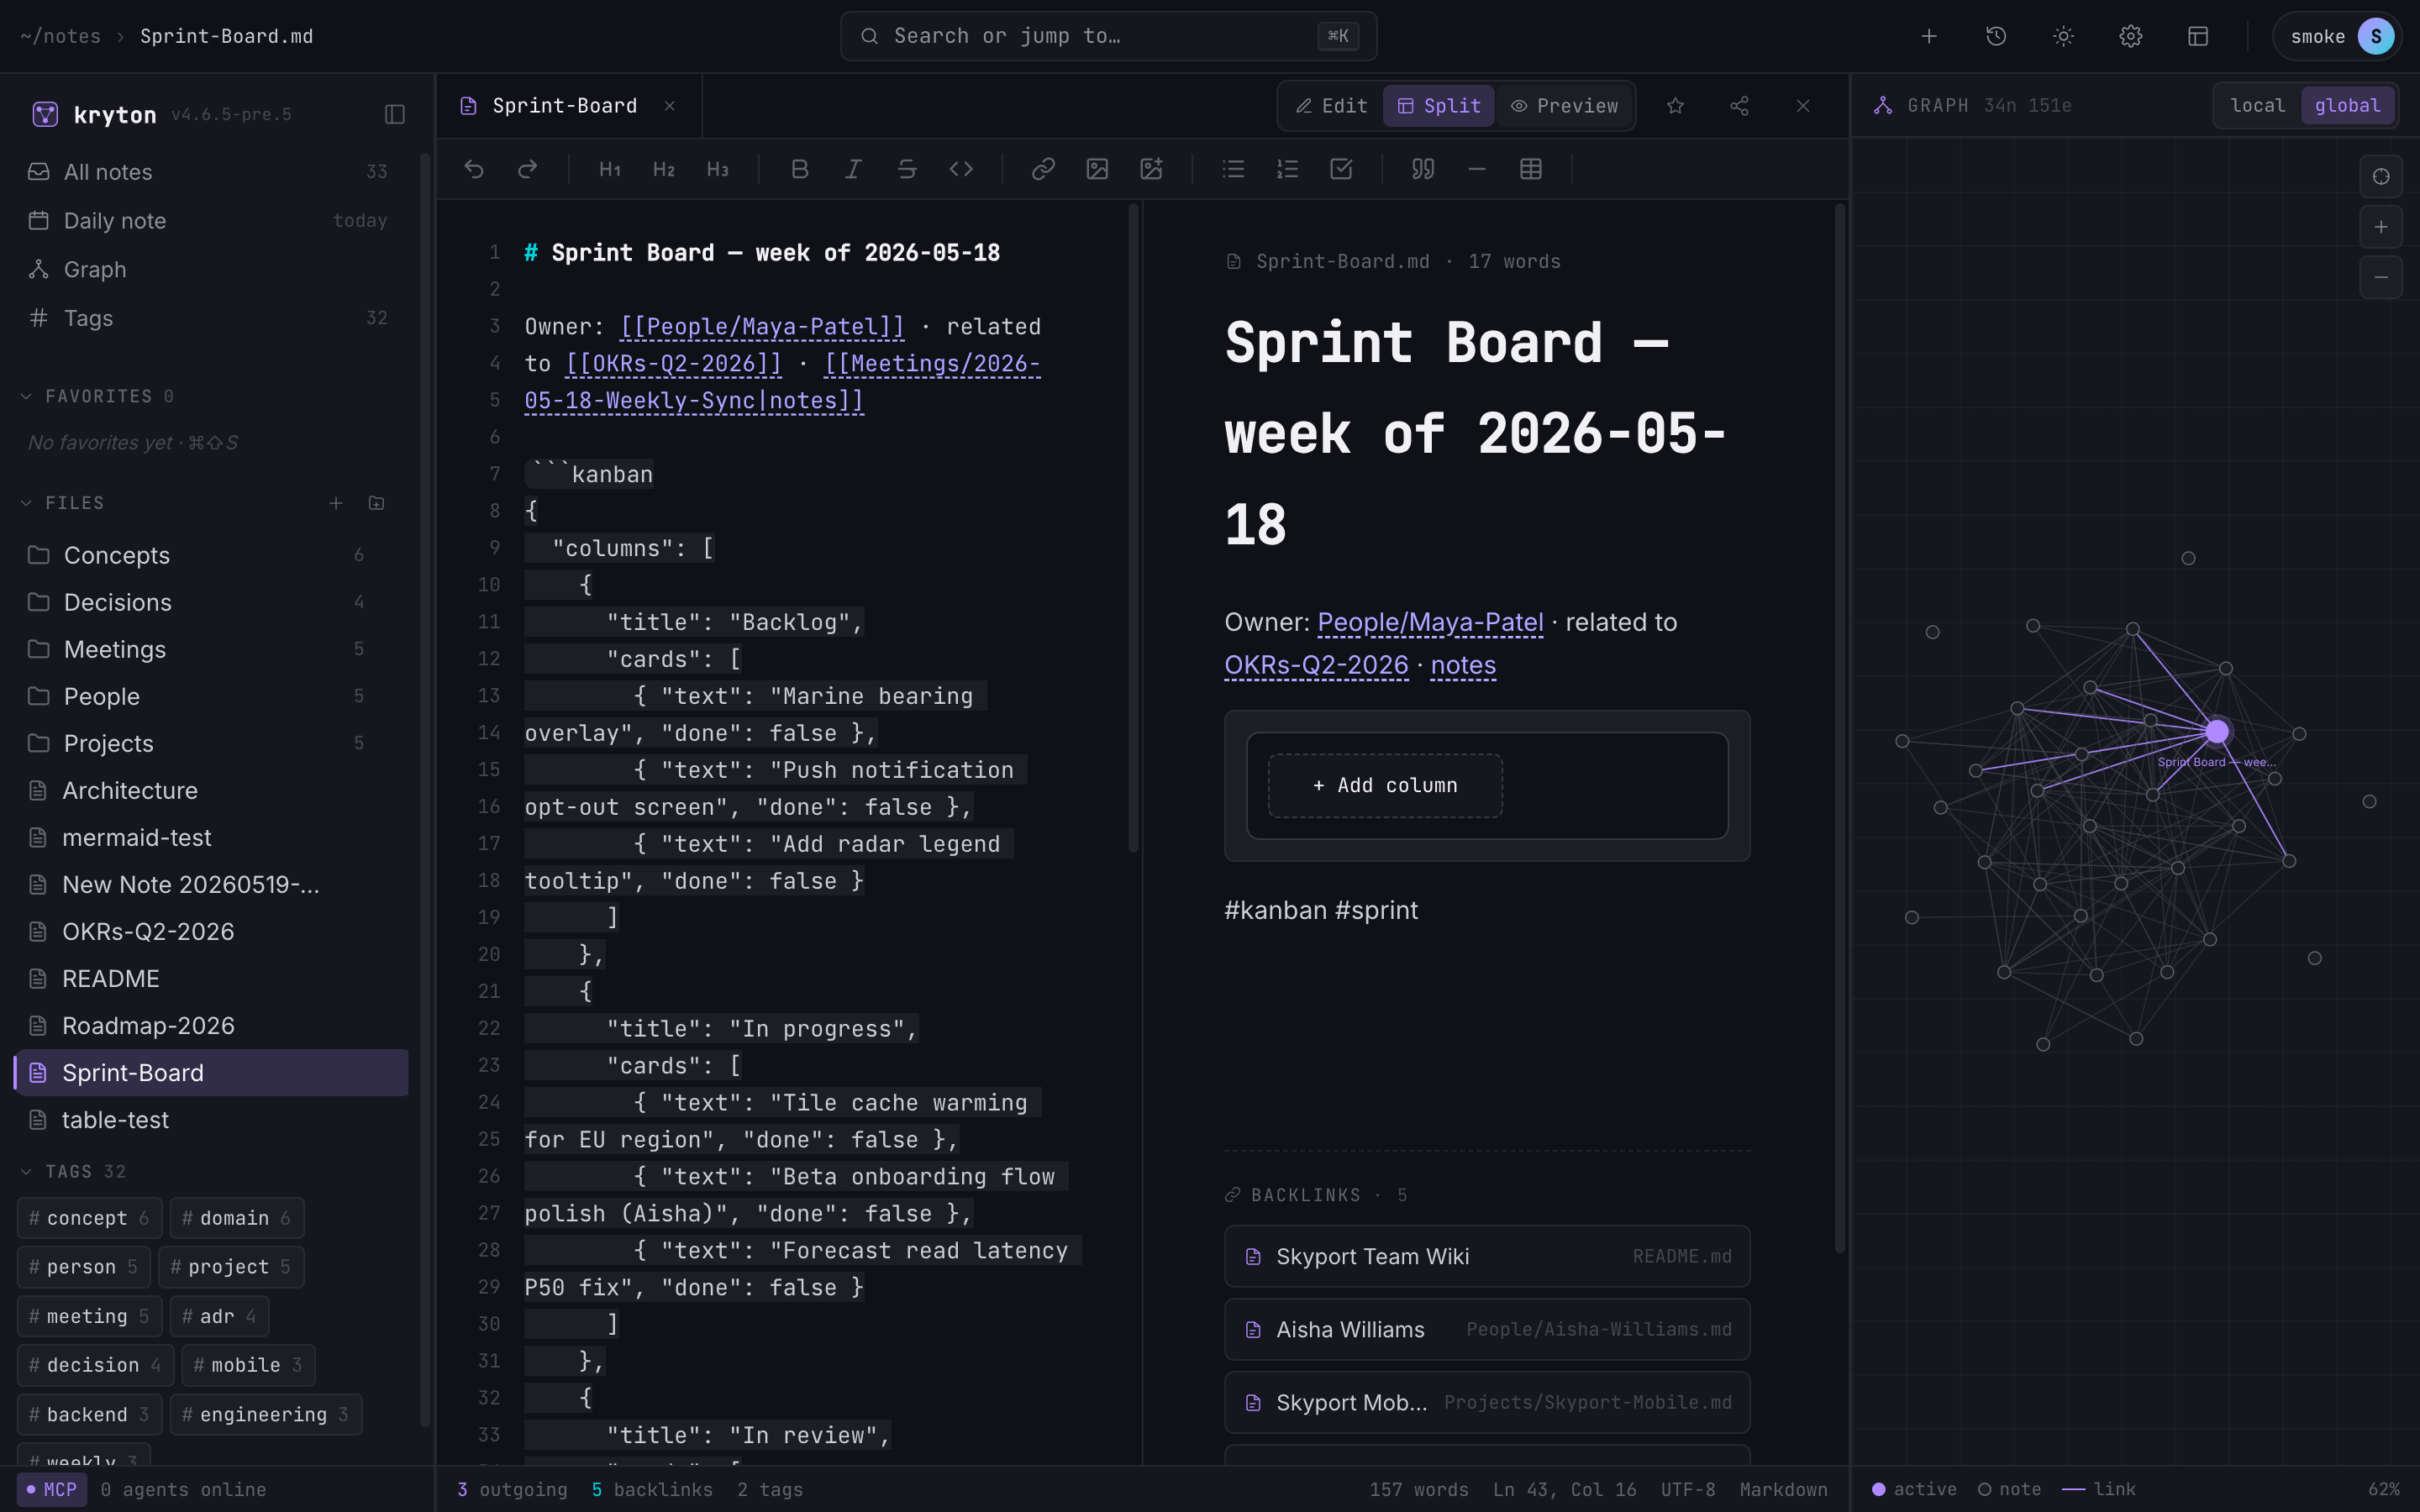Open the smoke user account menu
Screen dimensions: 2420x1512
[2336, 36]
